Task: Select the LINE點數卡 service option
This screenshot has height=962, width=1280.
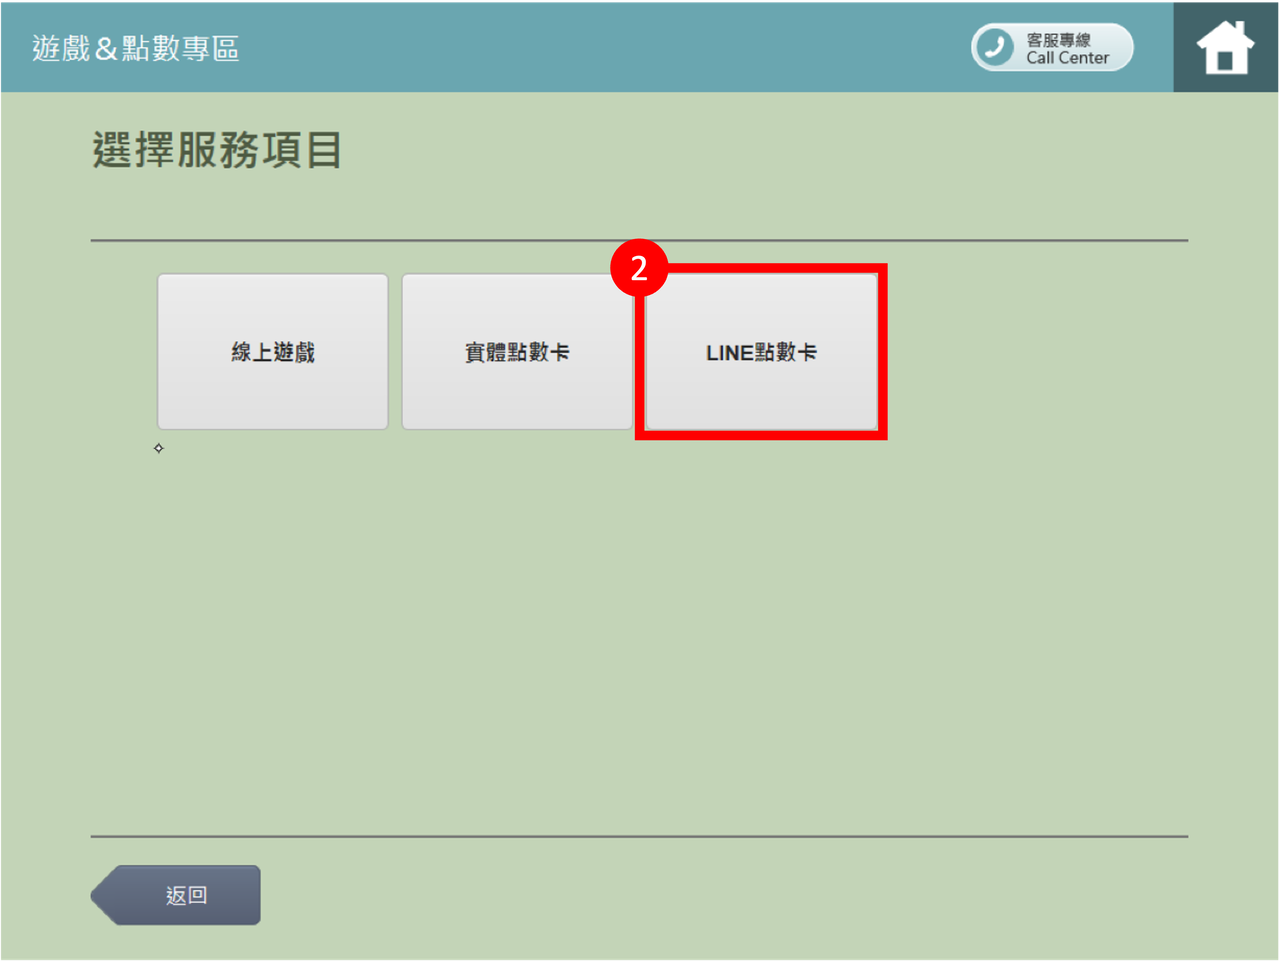Action: point(761,352)
